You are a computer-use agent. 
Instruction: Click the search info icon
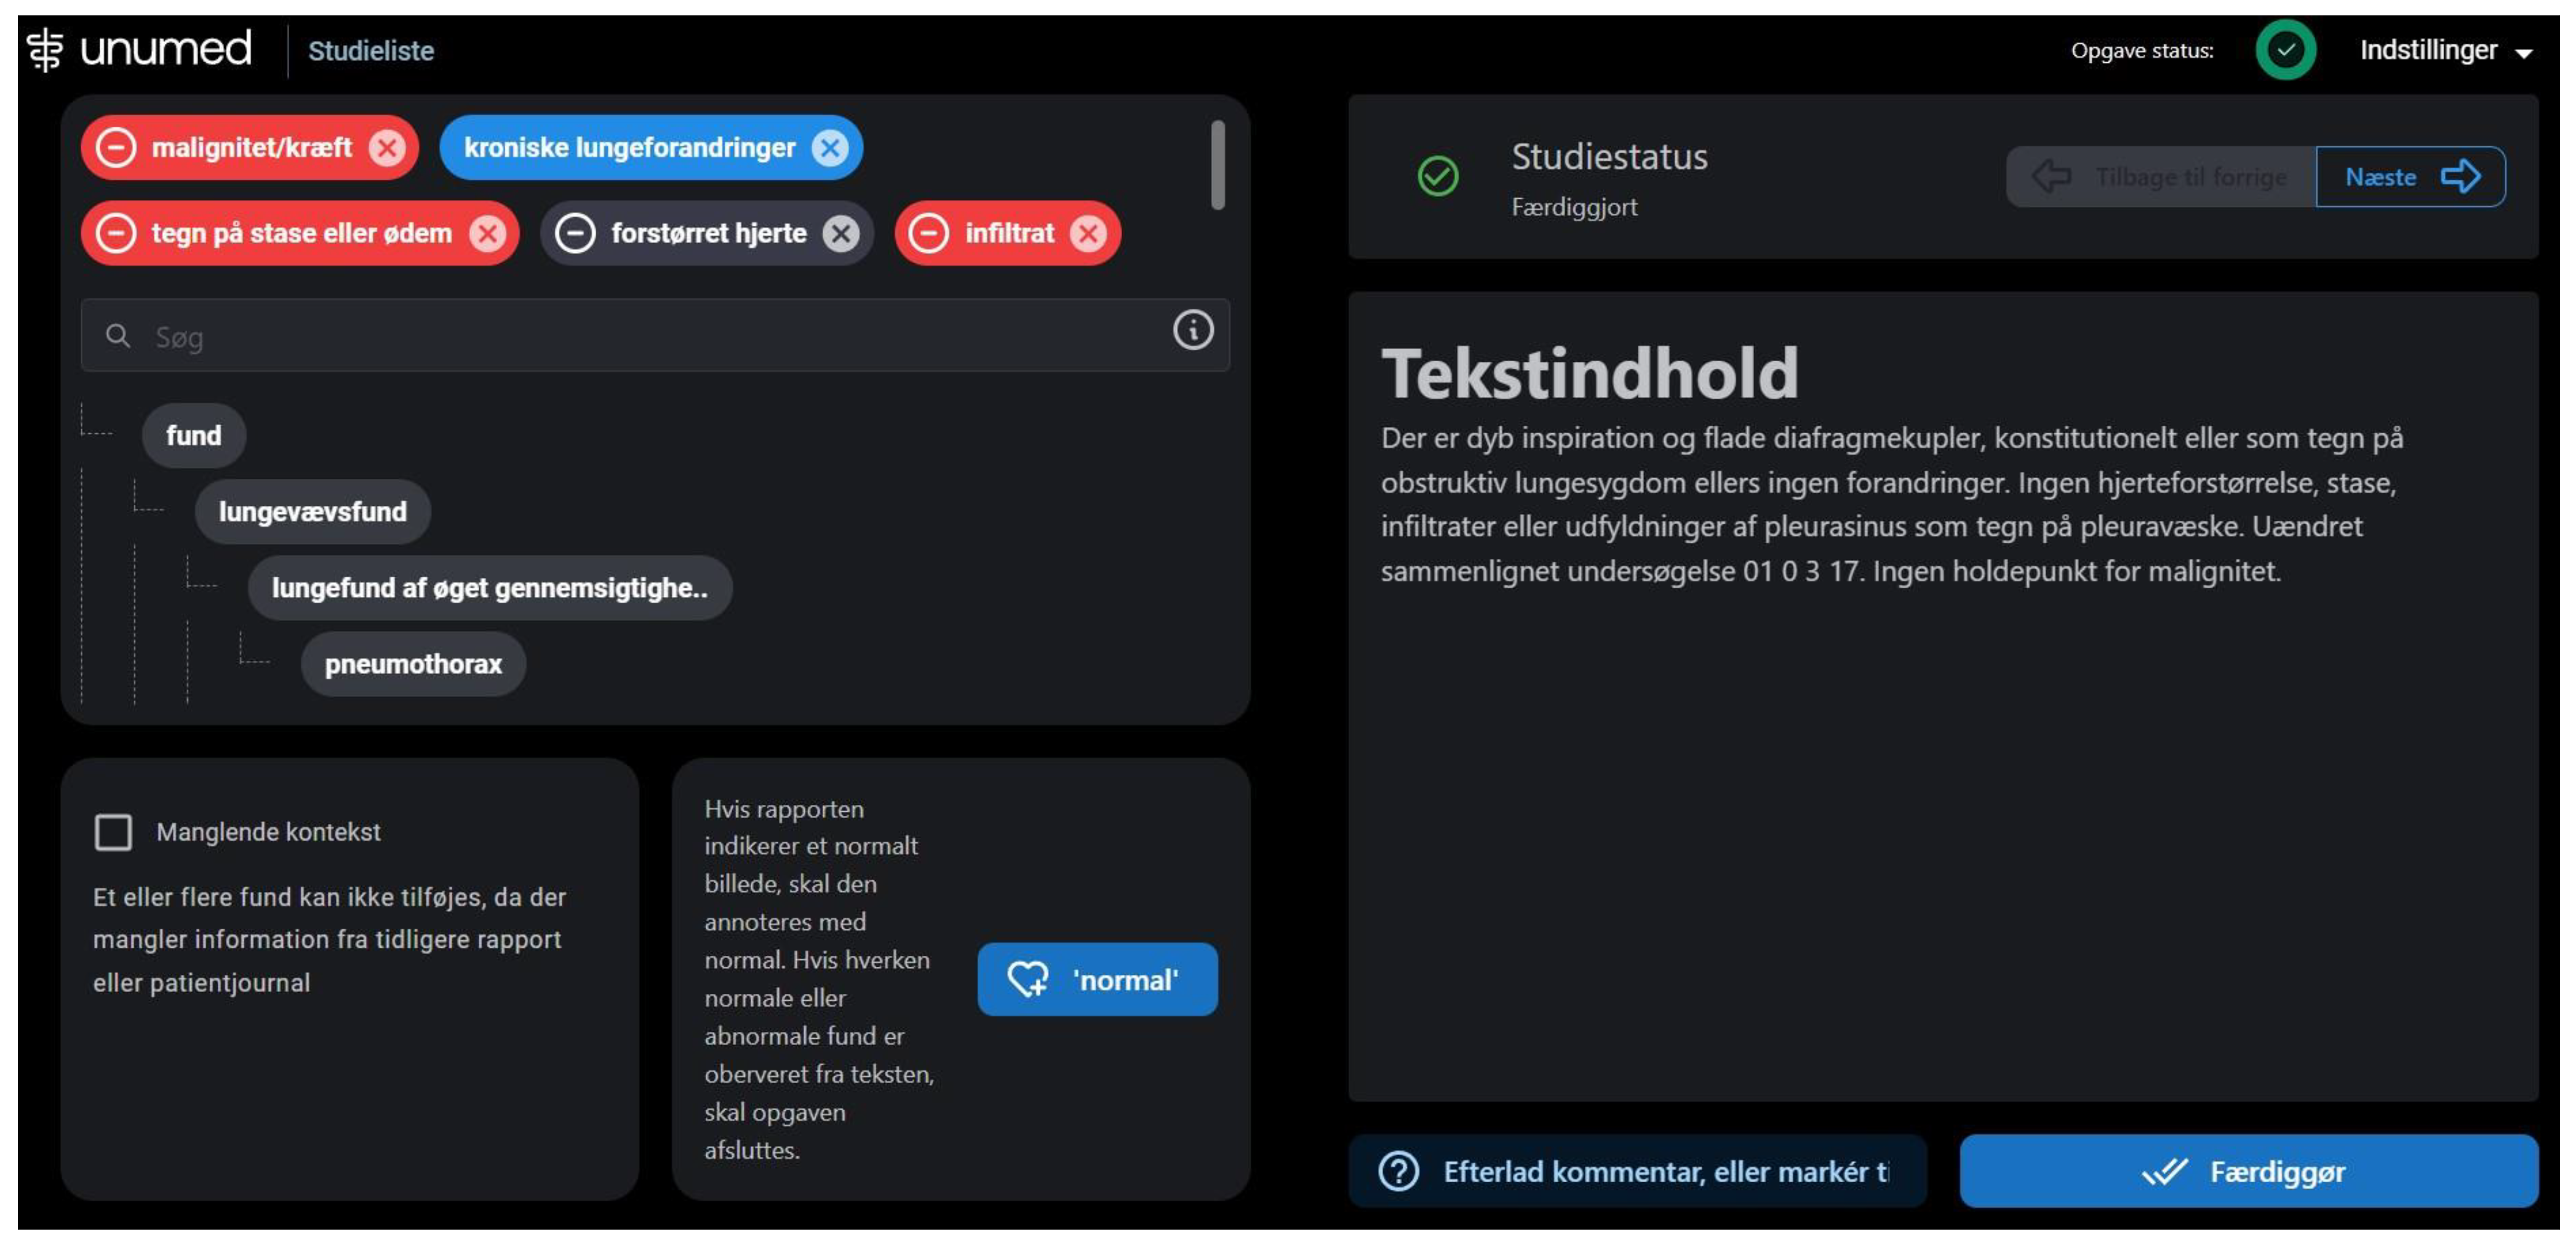1192,331
